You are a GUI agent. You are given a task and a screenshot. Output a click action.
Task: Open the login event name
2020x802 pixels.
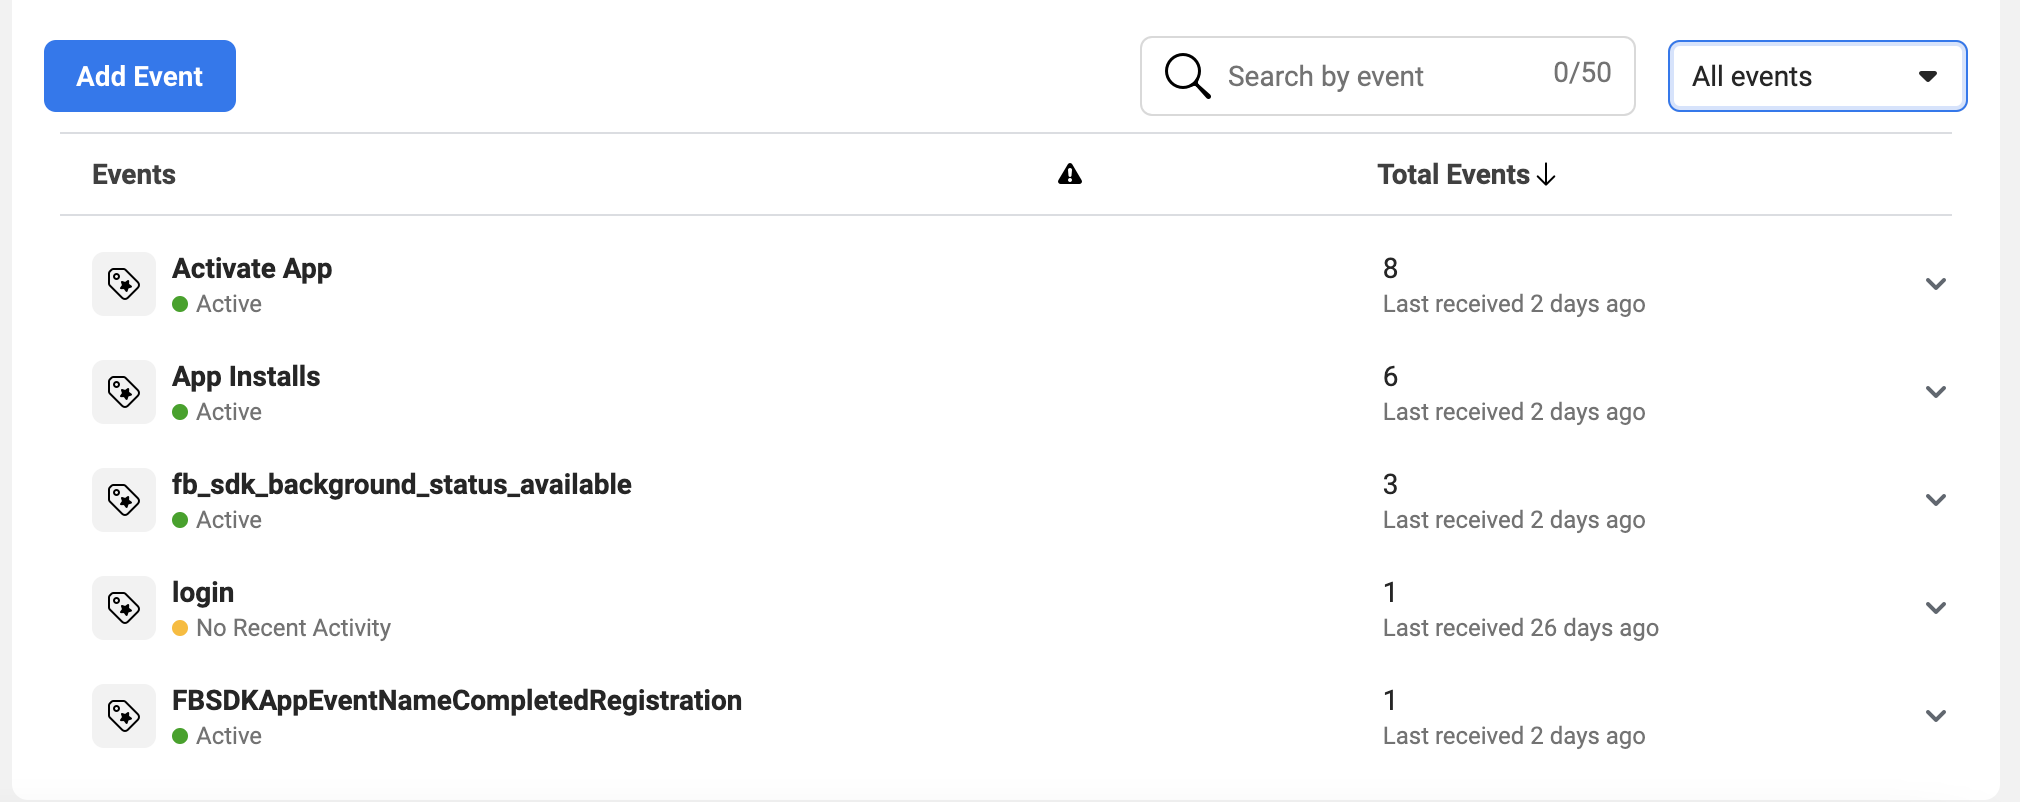[x=203, y=593]
